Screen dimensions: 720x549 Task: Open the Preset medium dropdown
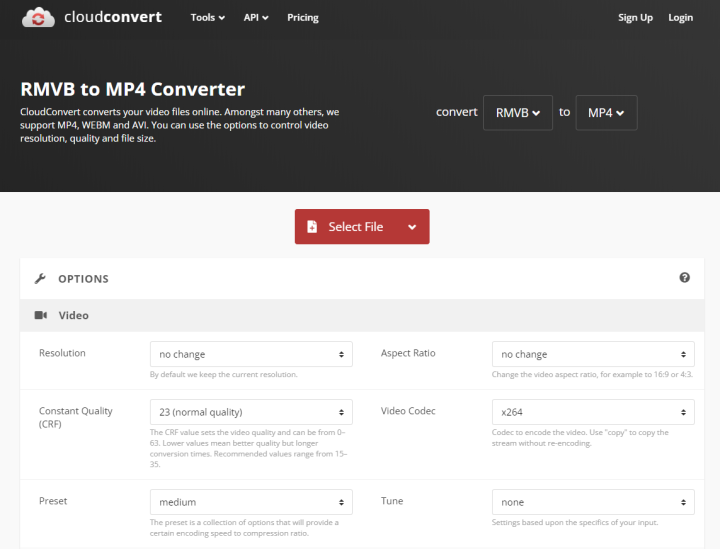tap(250, 502)
